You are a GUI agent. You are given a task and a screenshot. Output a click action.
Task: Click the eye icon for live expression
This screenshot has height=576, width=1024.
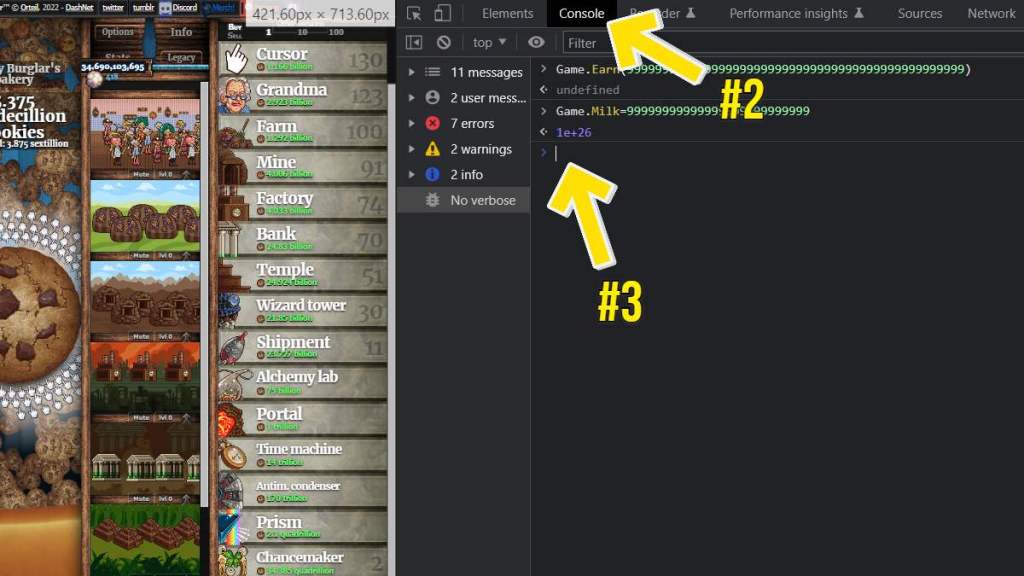[536, 42]
